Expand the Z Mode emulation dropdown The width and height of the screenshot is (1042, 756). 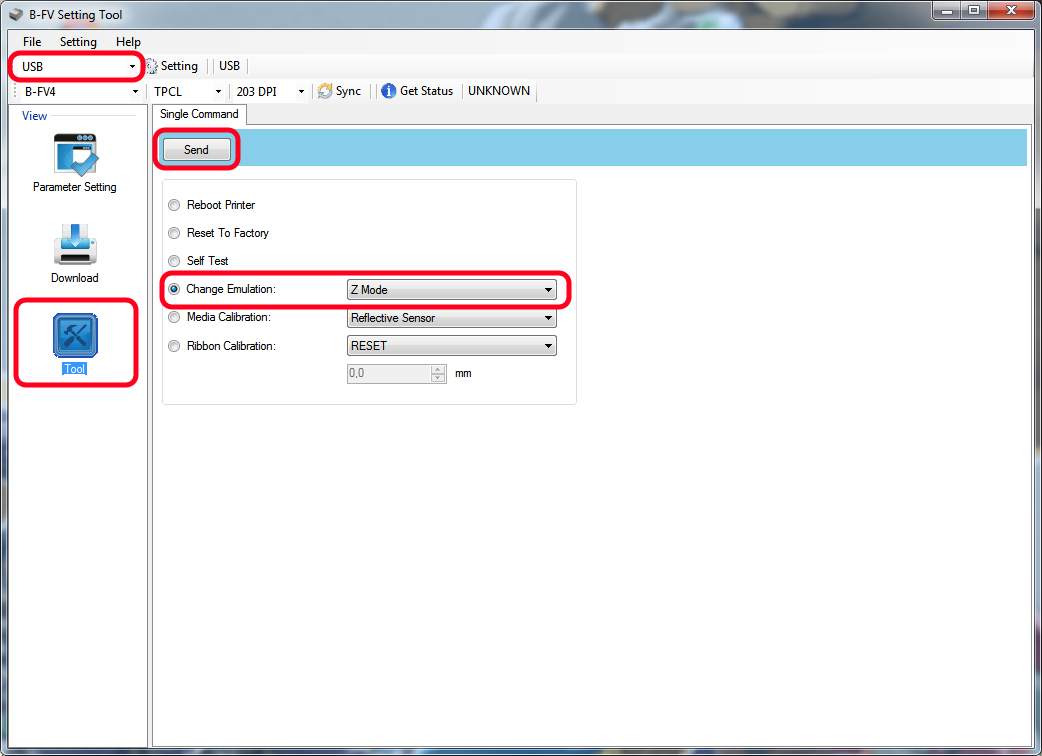[452, 290]
